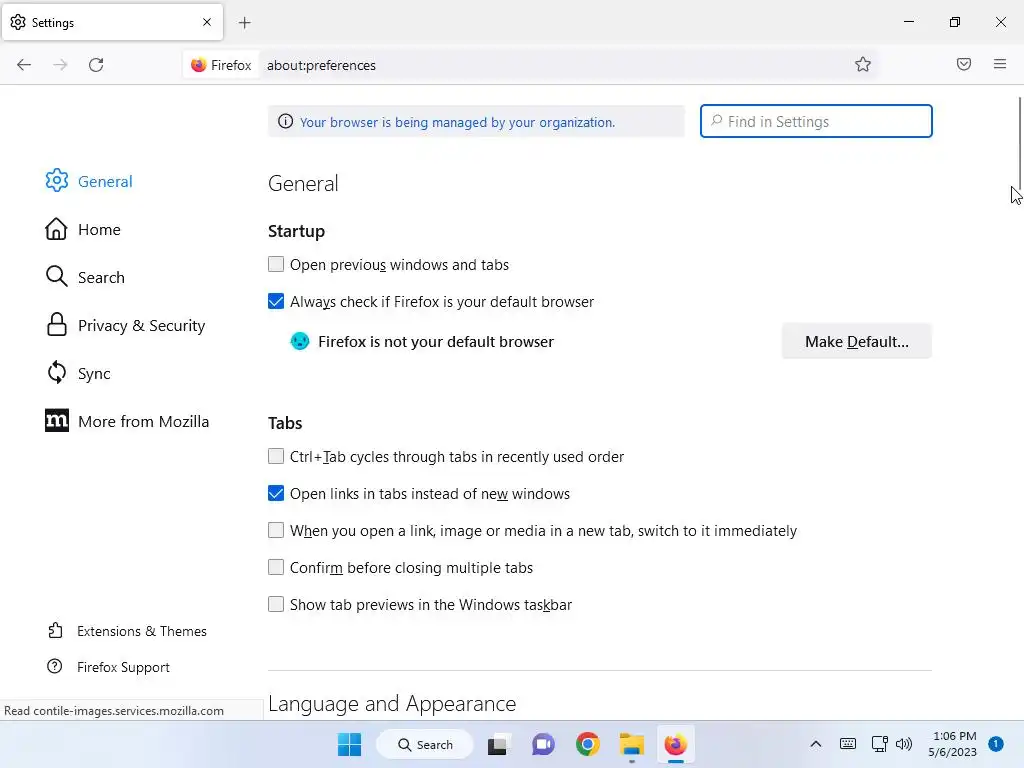Open the volume control in system tray
This screenshot has height=768, width=1024.
(x=904, y=744)
